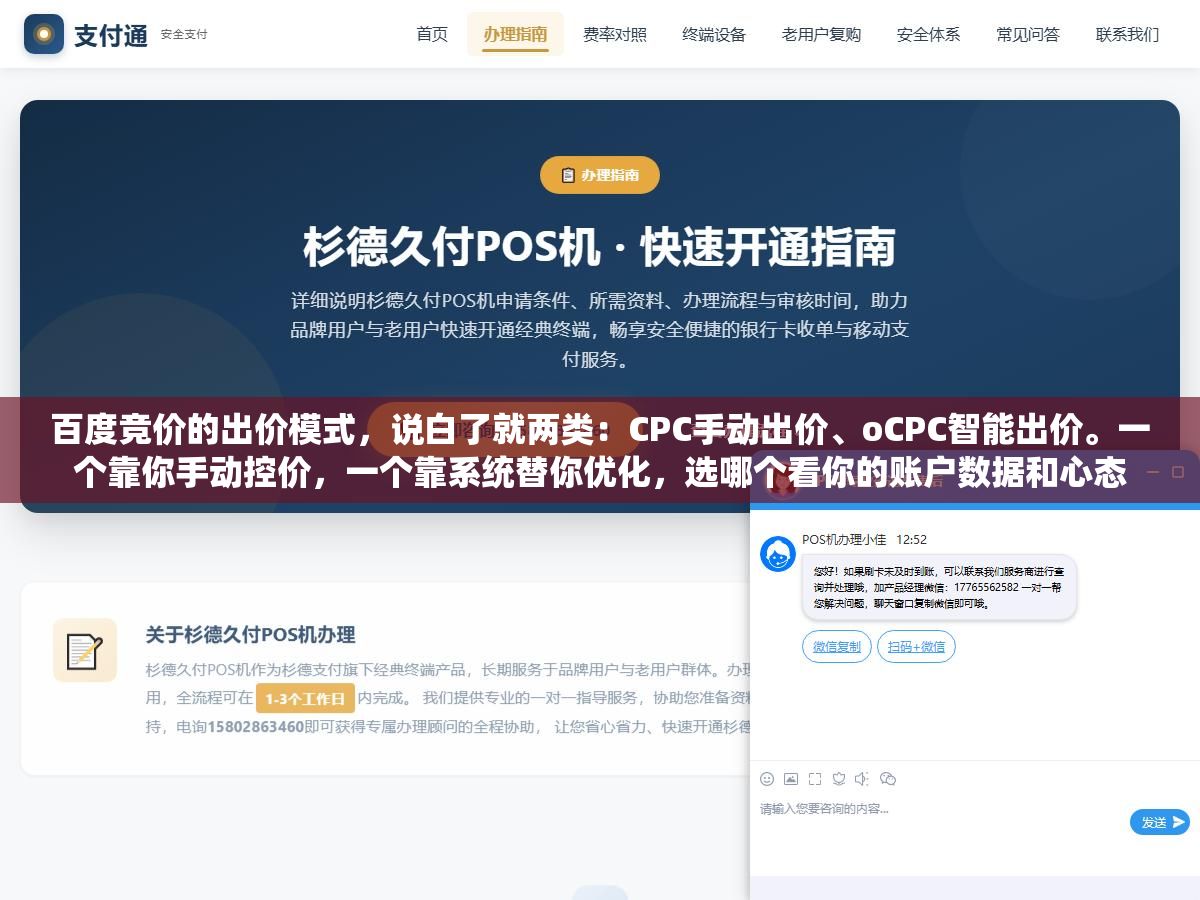The height and width of the screenshot is (900, 1200).
Task: Click the rating flower icon in chat
Action: [x=839, y=779]
